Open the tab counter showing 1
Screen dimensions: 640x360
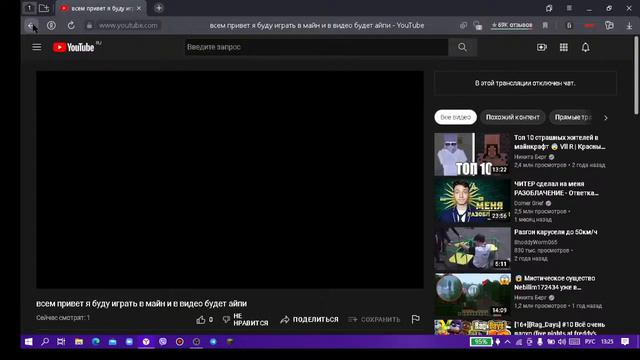pyautogui.click(x=29, y=8)
